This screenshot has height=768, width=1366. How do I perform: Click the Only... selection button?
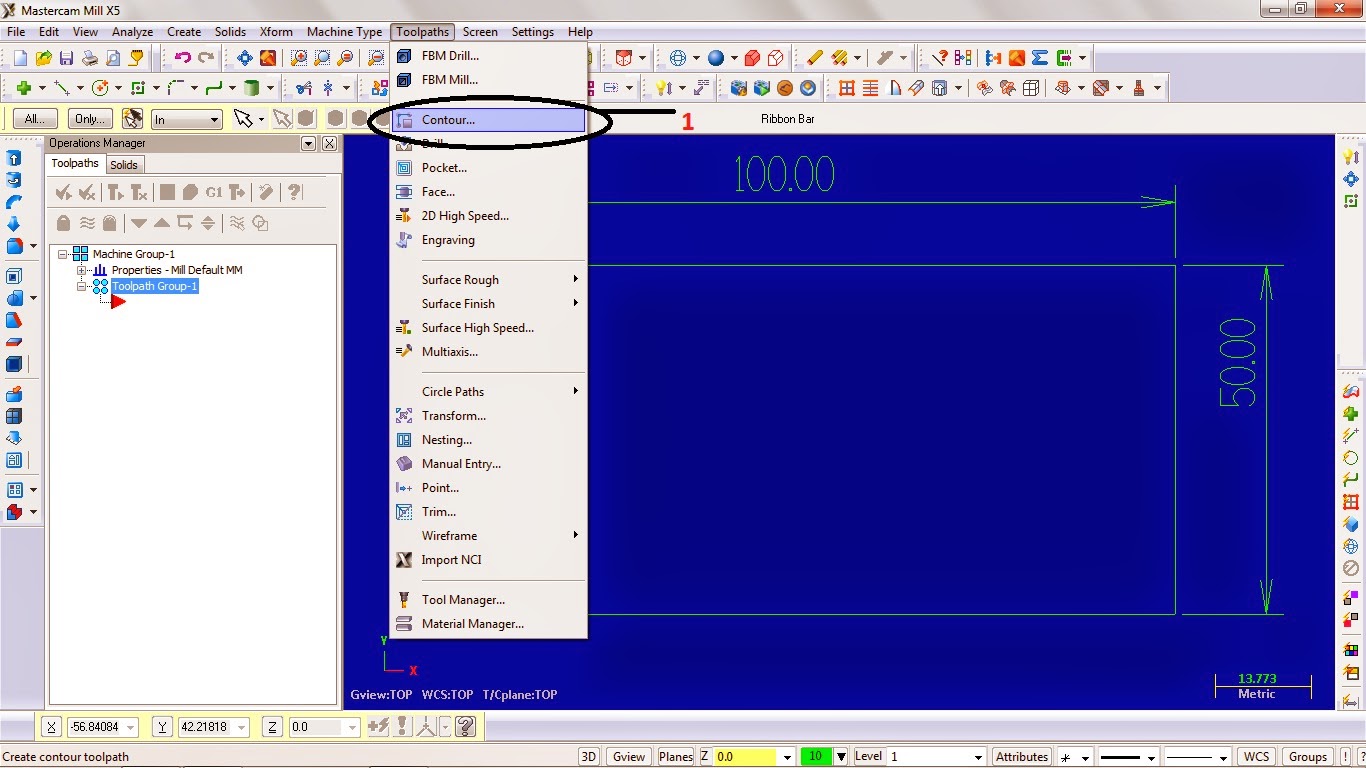click(90, 119)
